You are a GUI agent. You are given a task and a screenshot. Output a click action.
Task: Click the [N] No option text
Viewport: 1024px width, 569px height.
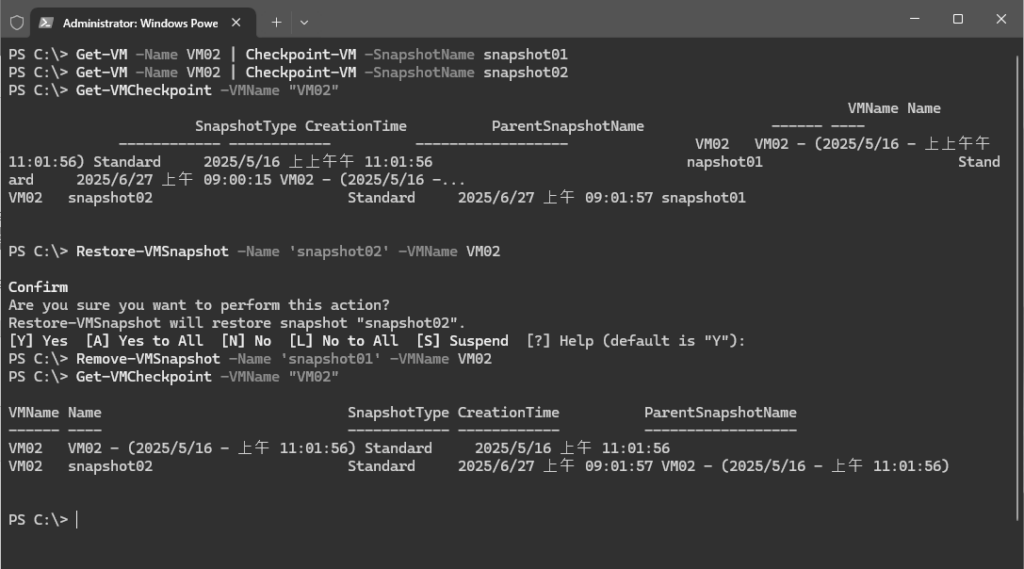pyautogui.click(x=246, y=341)
